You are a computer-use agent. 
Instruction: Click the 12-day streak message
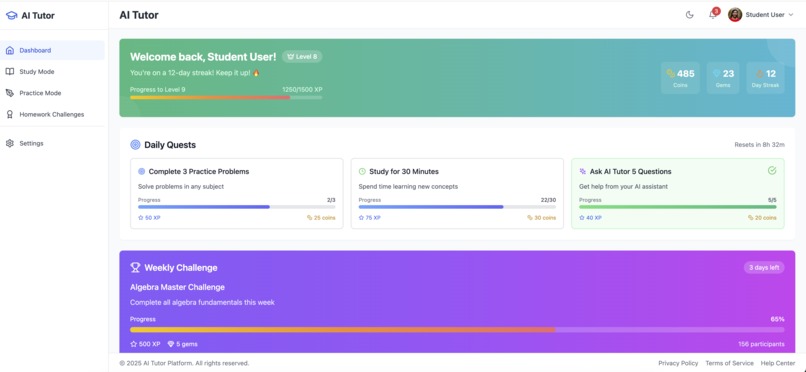(195, 73)
